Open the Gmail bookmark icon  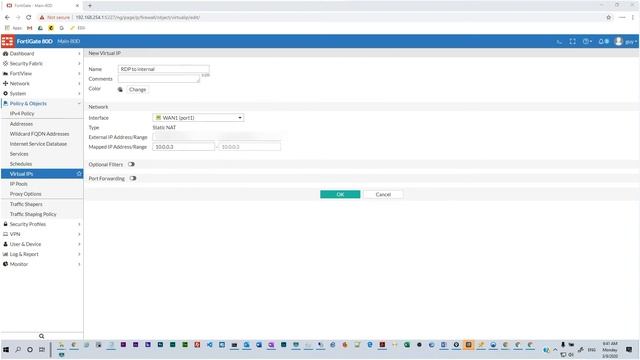(x=29, y=28)
